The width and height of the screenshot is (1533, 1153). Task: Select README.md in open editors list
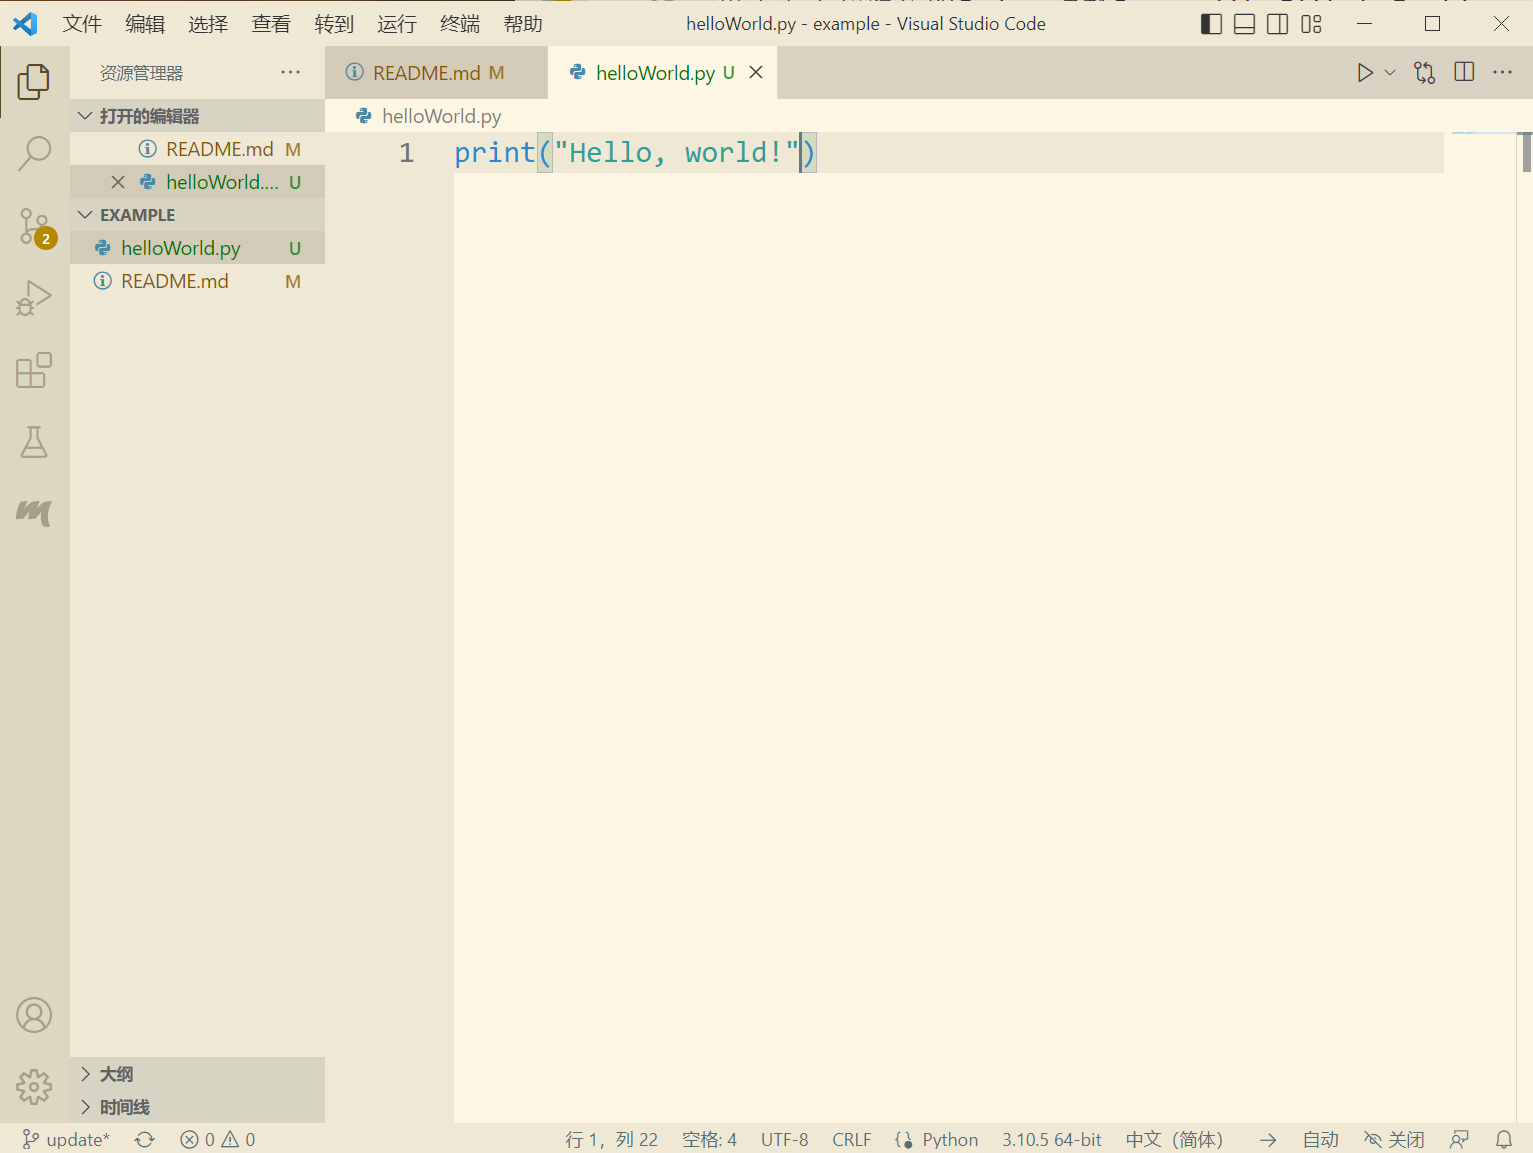point(197,149)
